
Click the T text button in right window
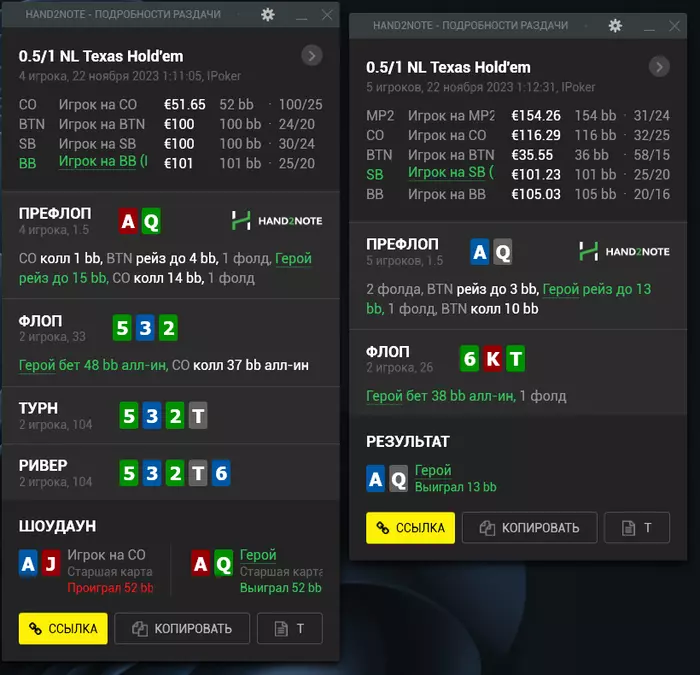pos(637,528)
